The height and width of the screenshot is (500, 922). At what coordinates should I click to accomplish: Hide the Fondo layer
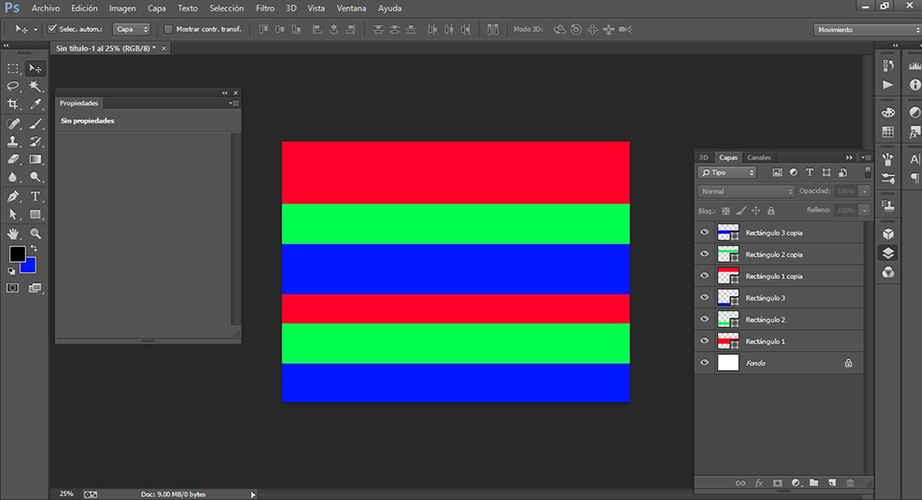[704, 363]
